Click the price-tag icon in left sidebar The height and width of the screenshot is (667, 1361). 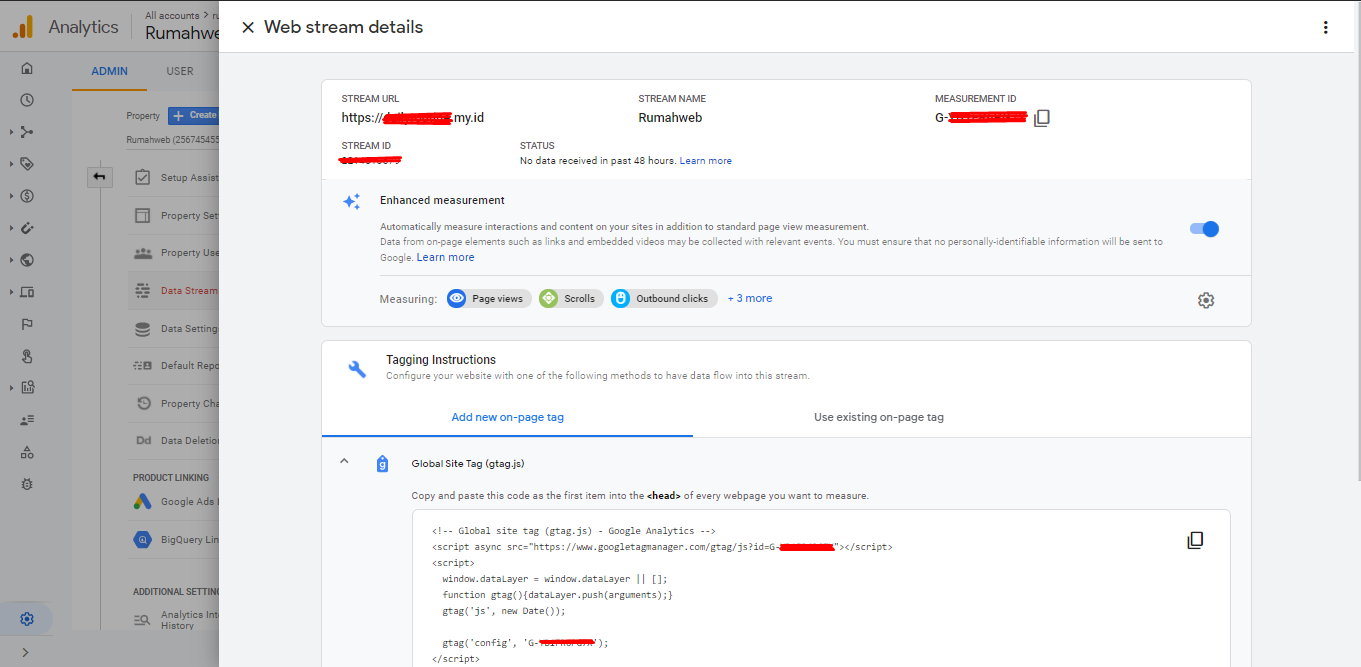point(27,164)
